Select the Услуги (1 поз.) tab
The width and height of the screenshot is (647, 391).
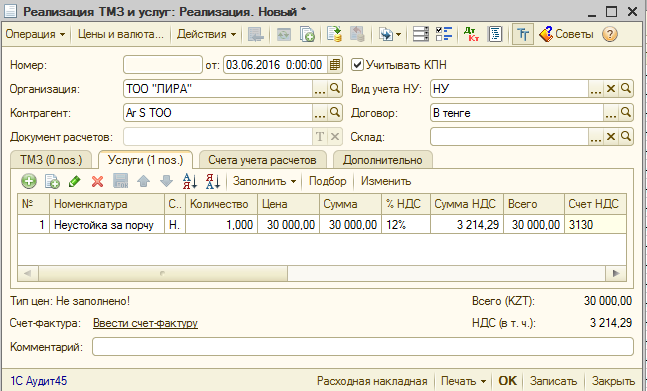[x=145, y=160]
